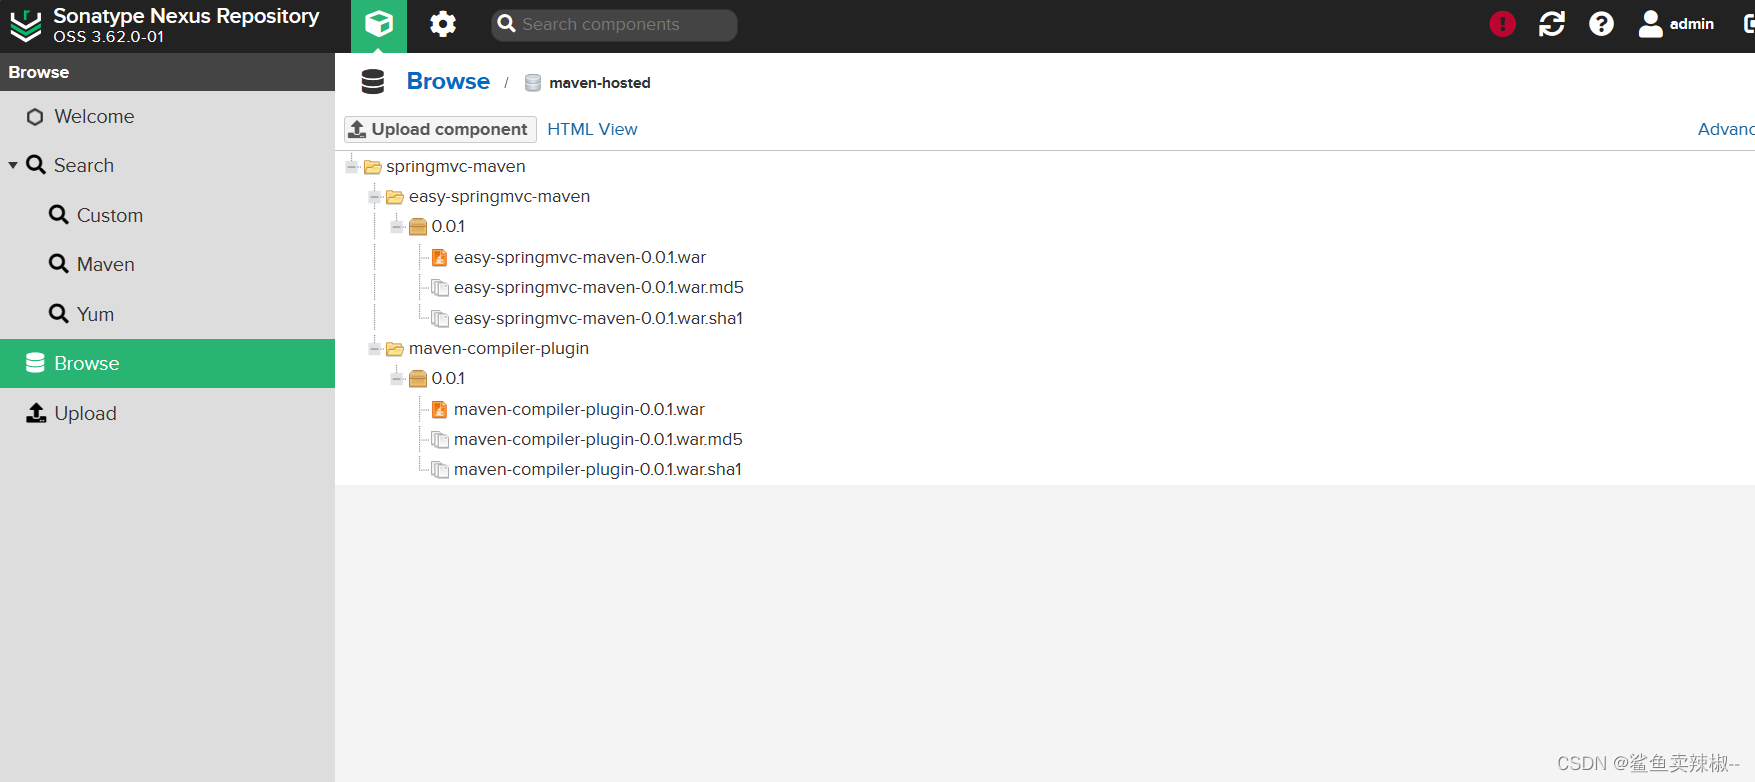Select Custom search in sidebar
This screenshot has height=782, width=1755.
coord(167,215)
